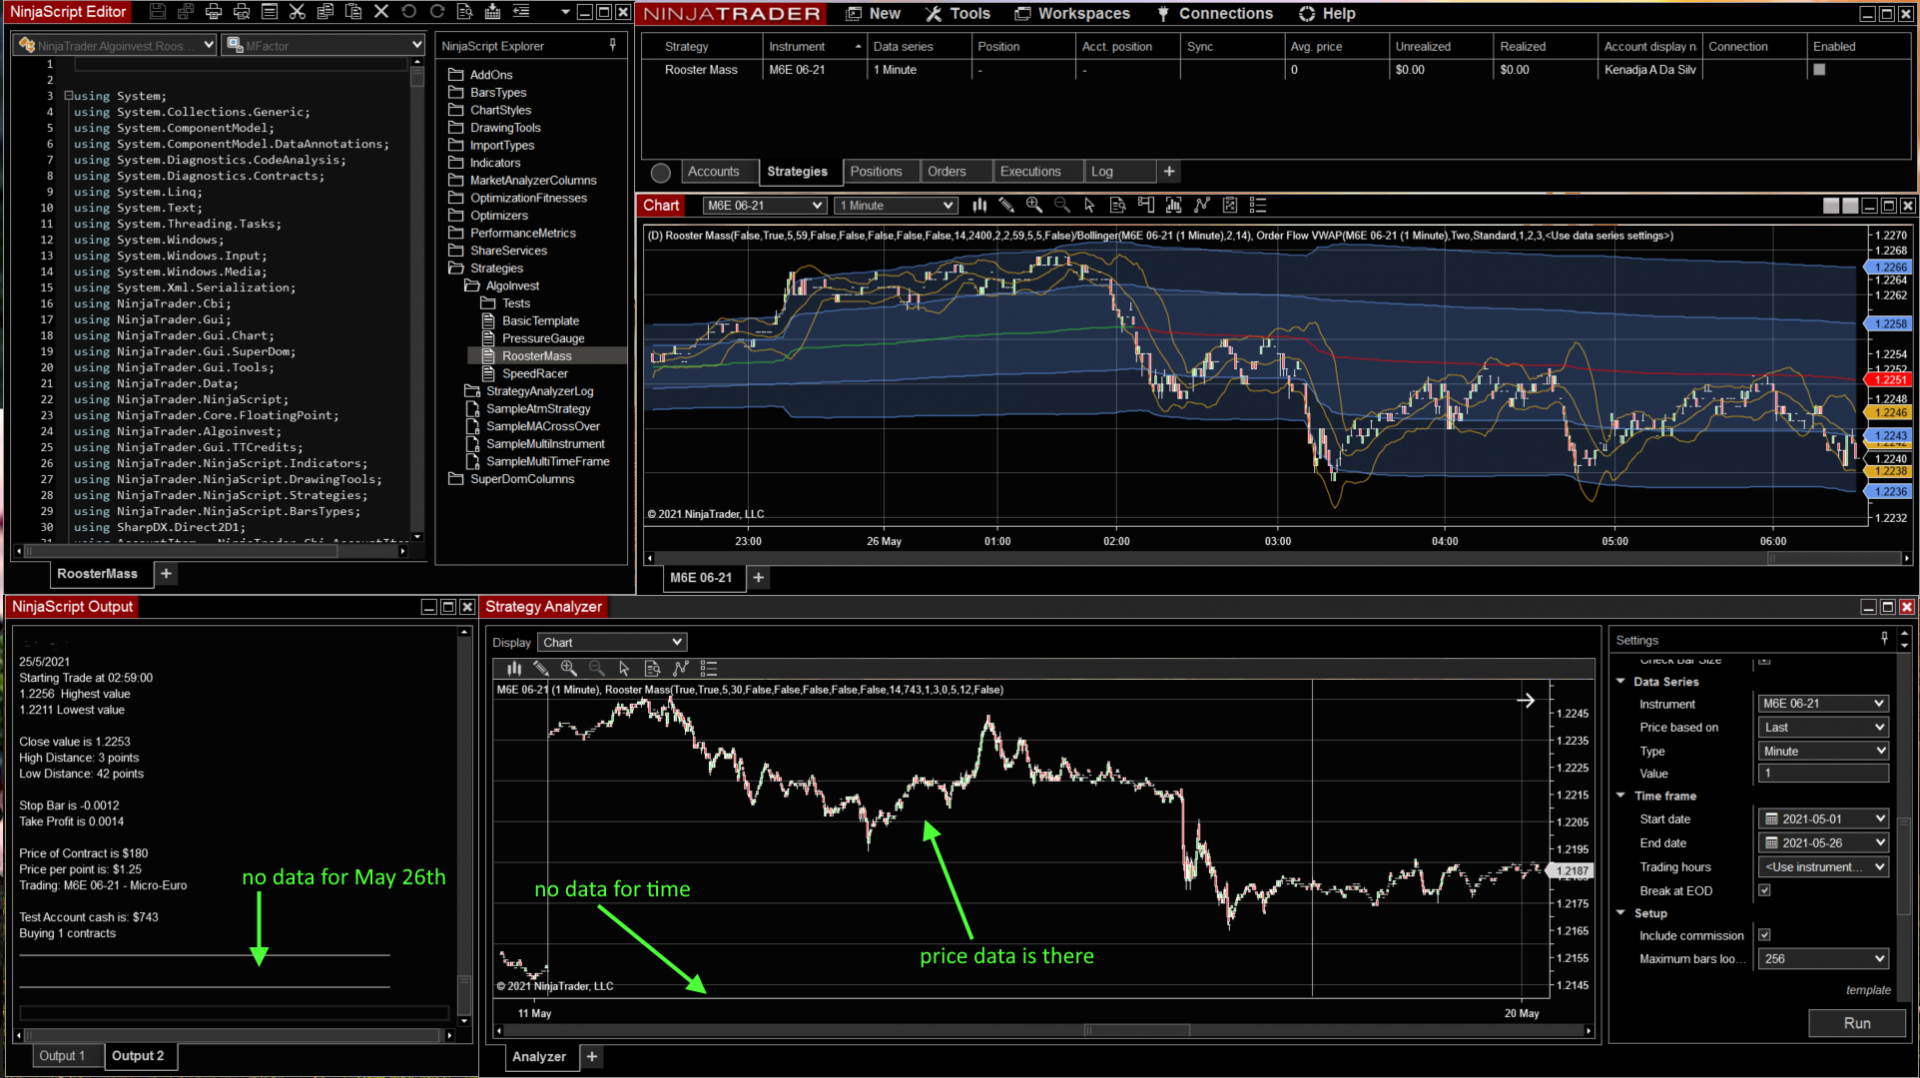Save the script in NinjaScript Editor
The width and height of the screenshot is (1920, 1078).
point(157,12)
